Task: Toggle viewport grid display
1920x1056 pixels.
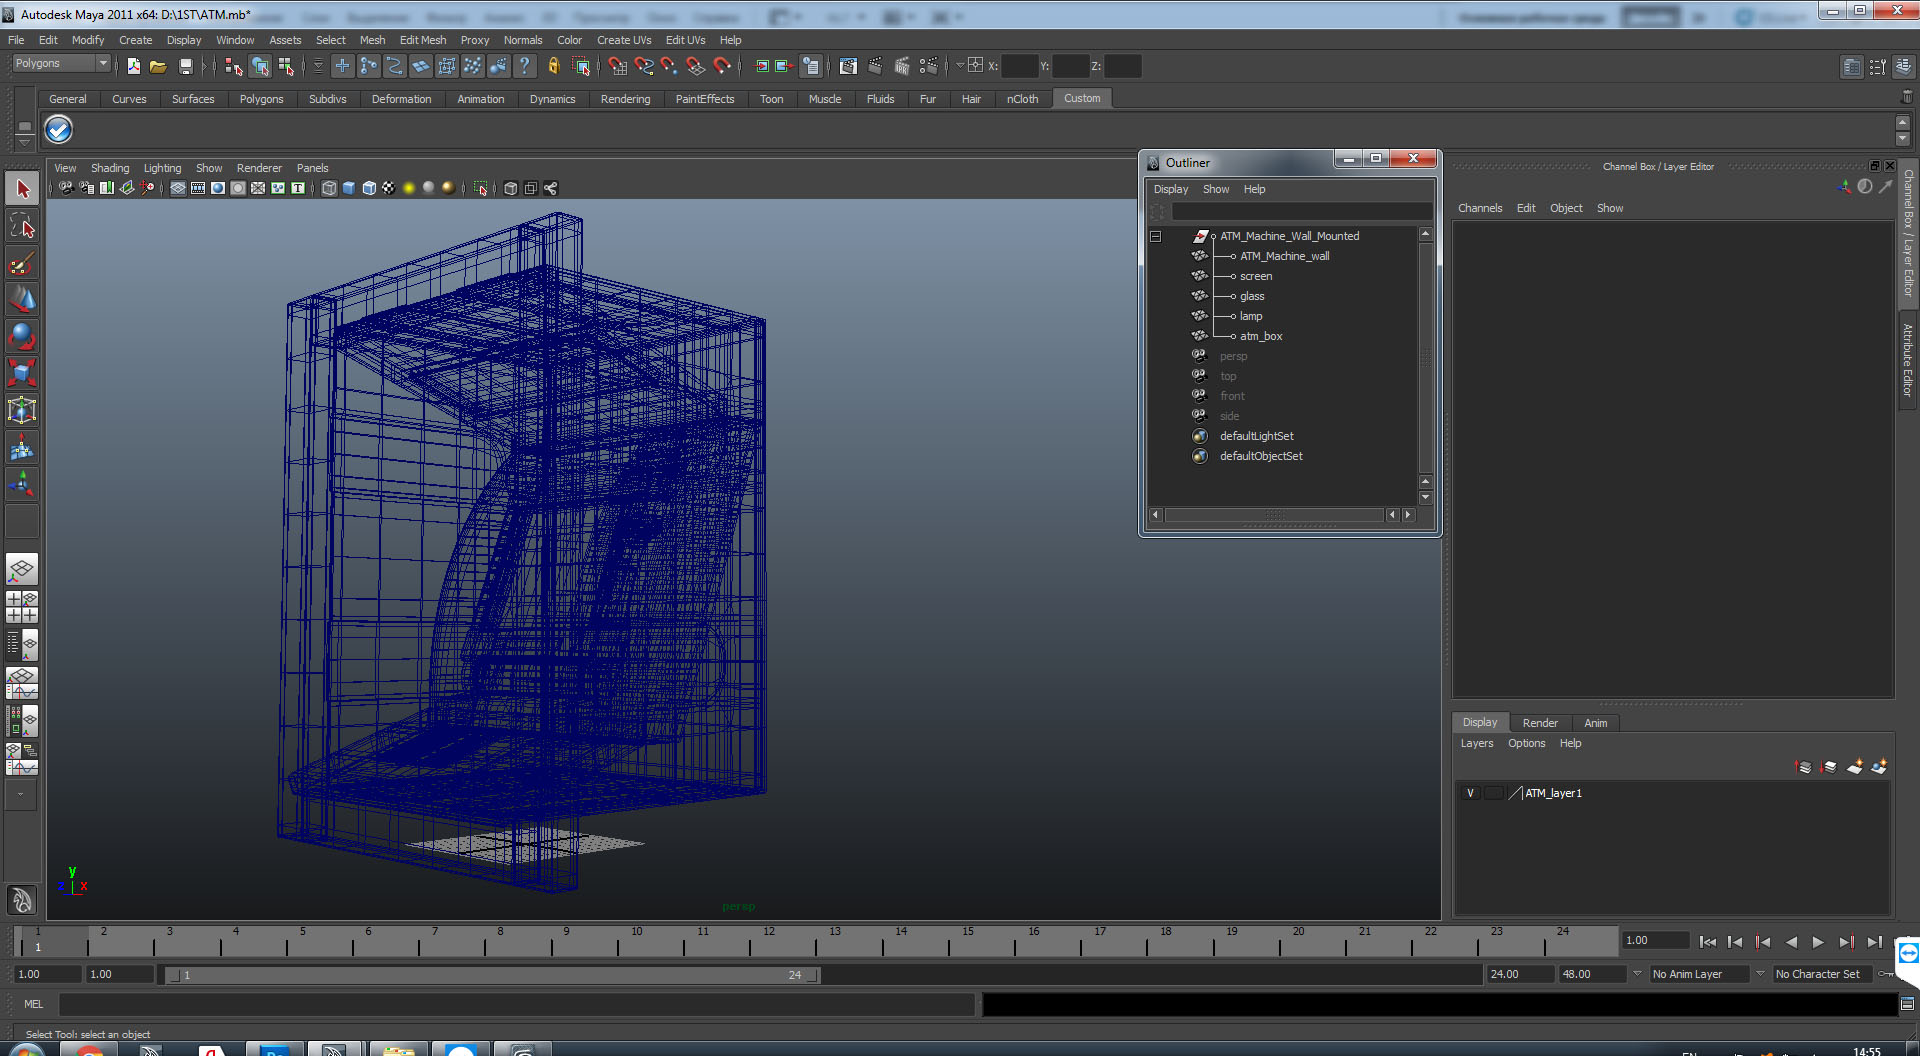Action: [x=178, y=188]
